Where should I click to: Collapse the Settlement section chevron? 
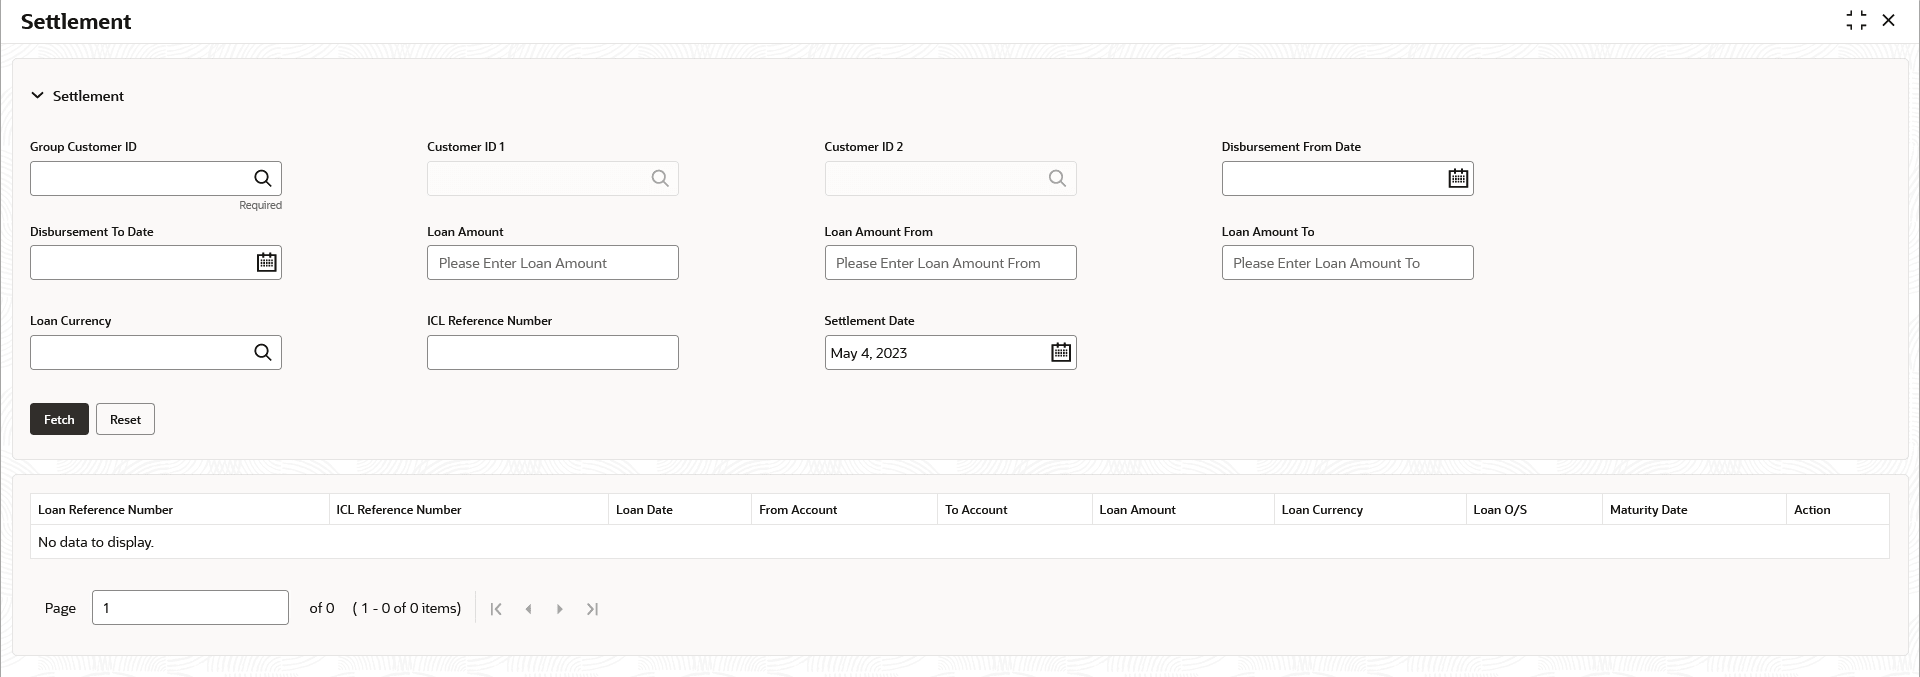[38, 96]
